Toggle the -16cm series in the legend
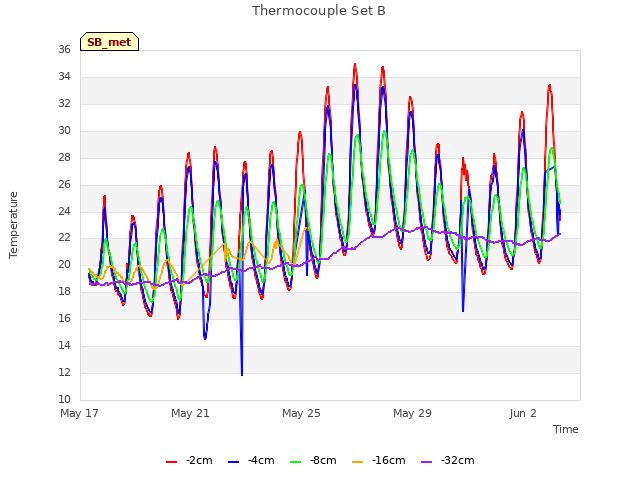Viewport: 640px width, 480px height. click(378, 461)
